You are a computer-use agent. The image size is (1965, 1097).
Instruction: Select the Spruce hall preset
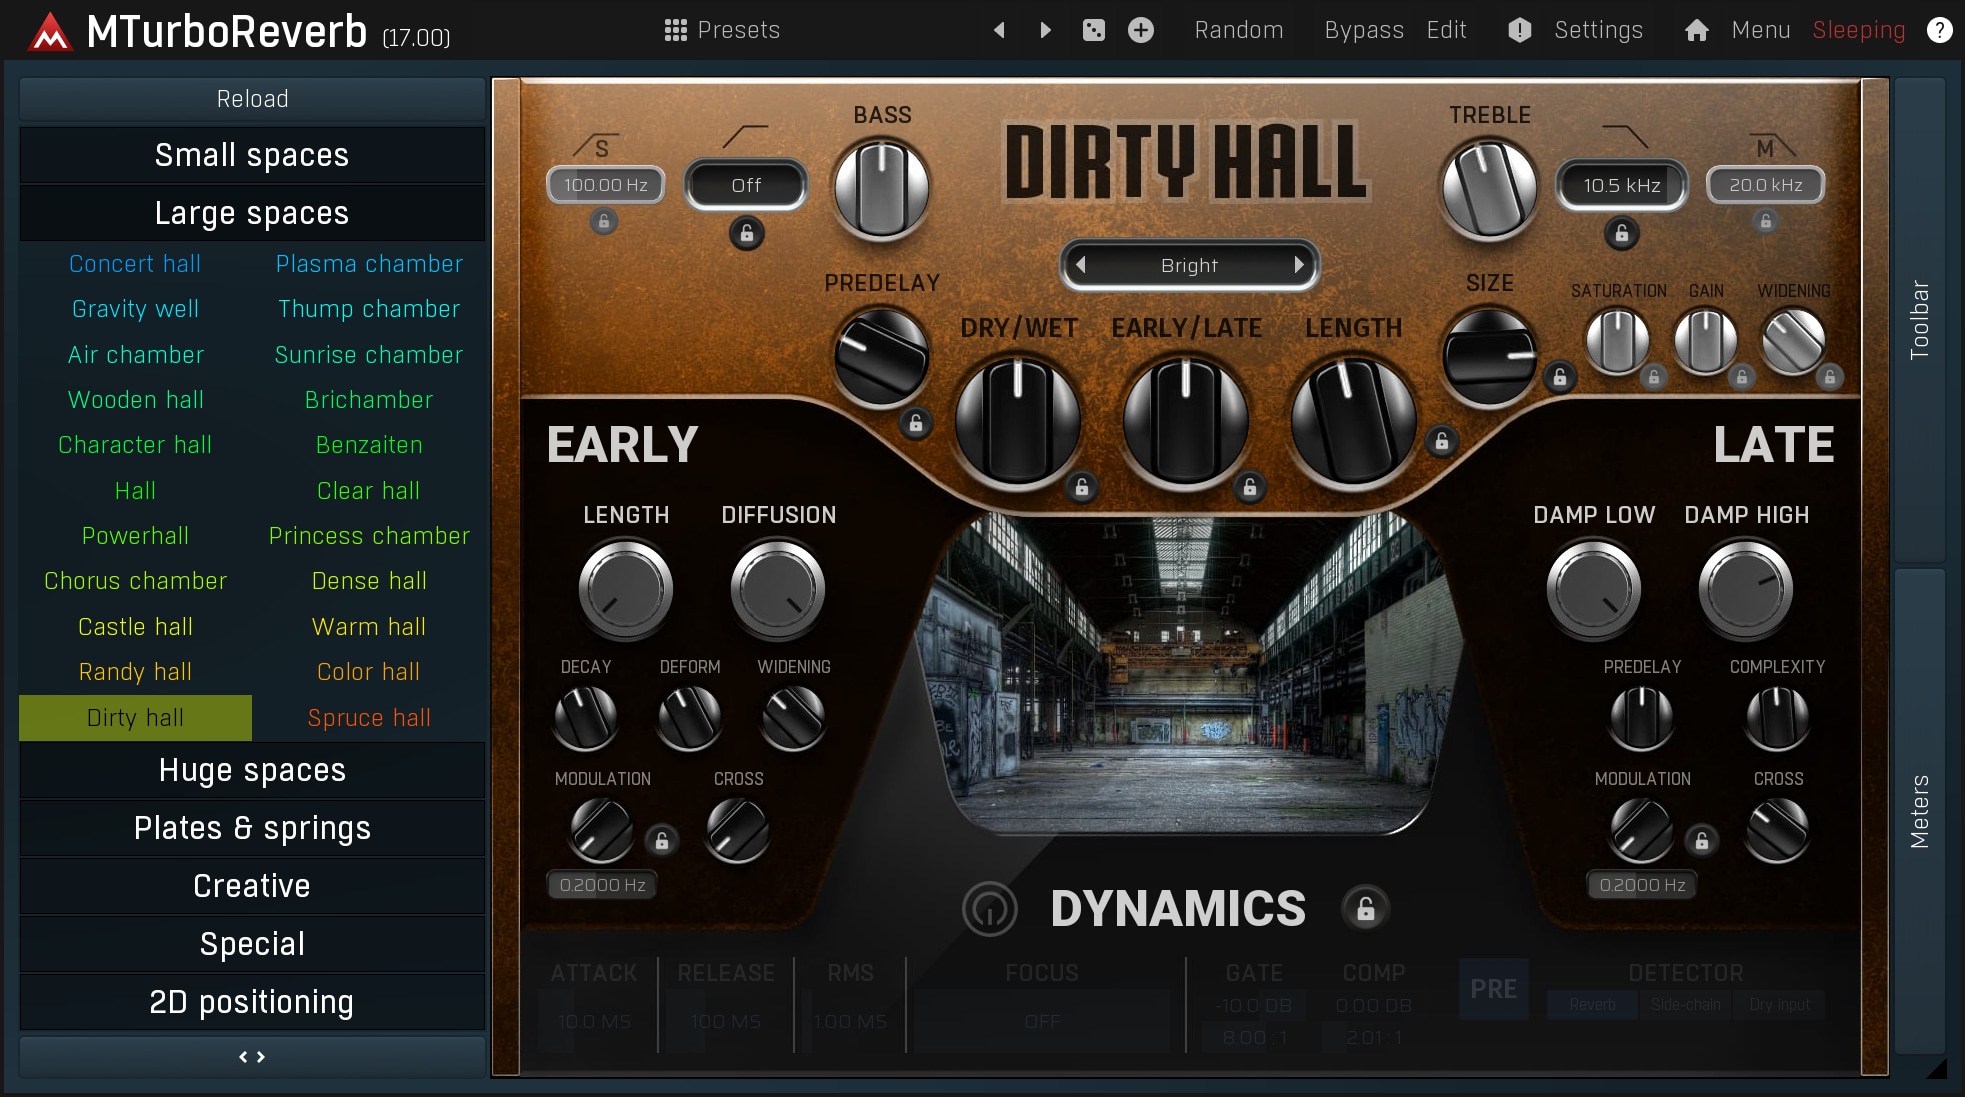pos(368,718)
